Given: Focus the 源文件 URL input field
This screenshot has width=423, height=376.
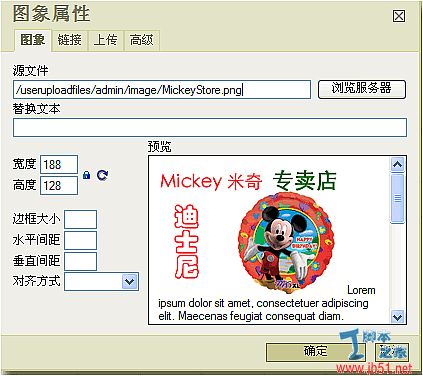Looking at the screenshot, I should click(162, 89).
